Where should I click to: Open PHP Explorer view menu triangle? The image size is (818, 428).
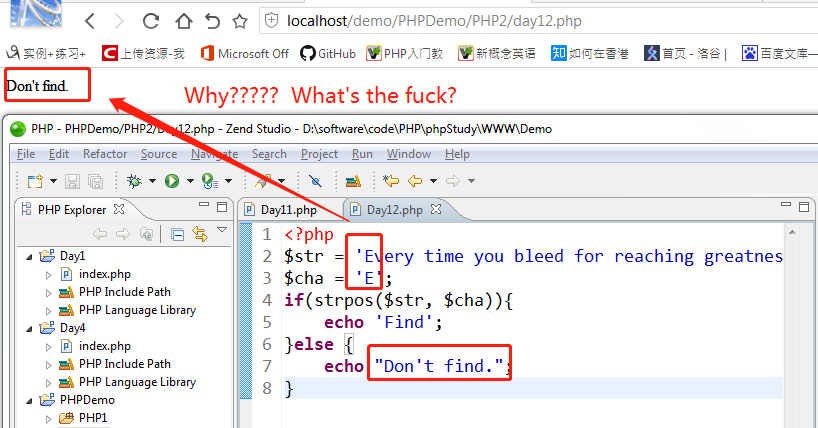tap(222, 230)
